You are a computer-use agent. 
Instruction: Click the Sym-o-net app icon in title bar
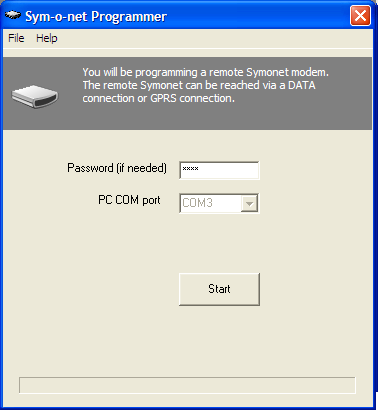pos(13,16)
